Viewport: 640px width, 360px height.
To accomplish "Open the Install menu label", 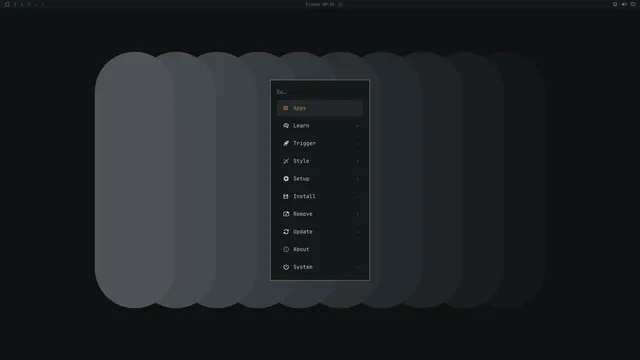I will pyautogui.click(x=304, y=196).
